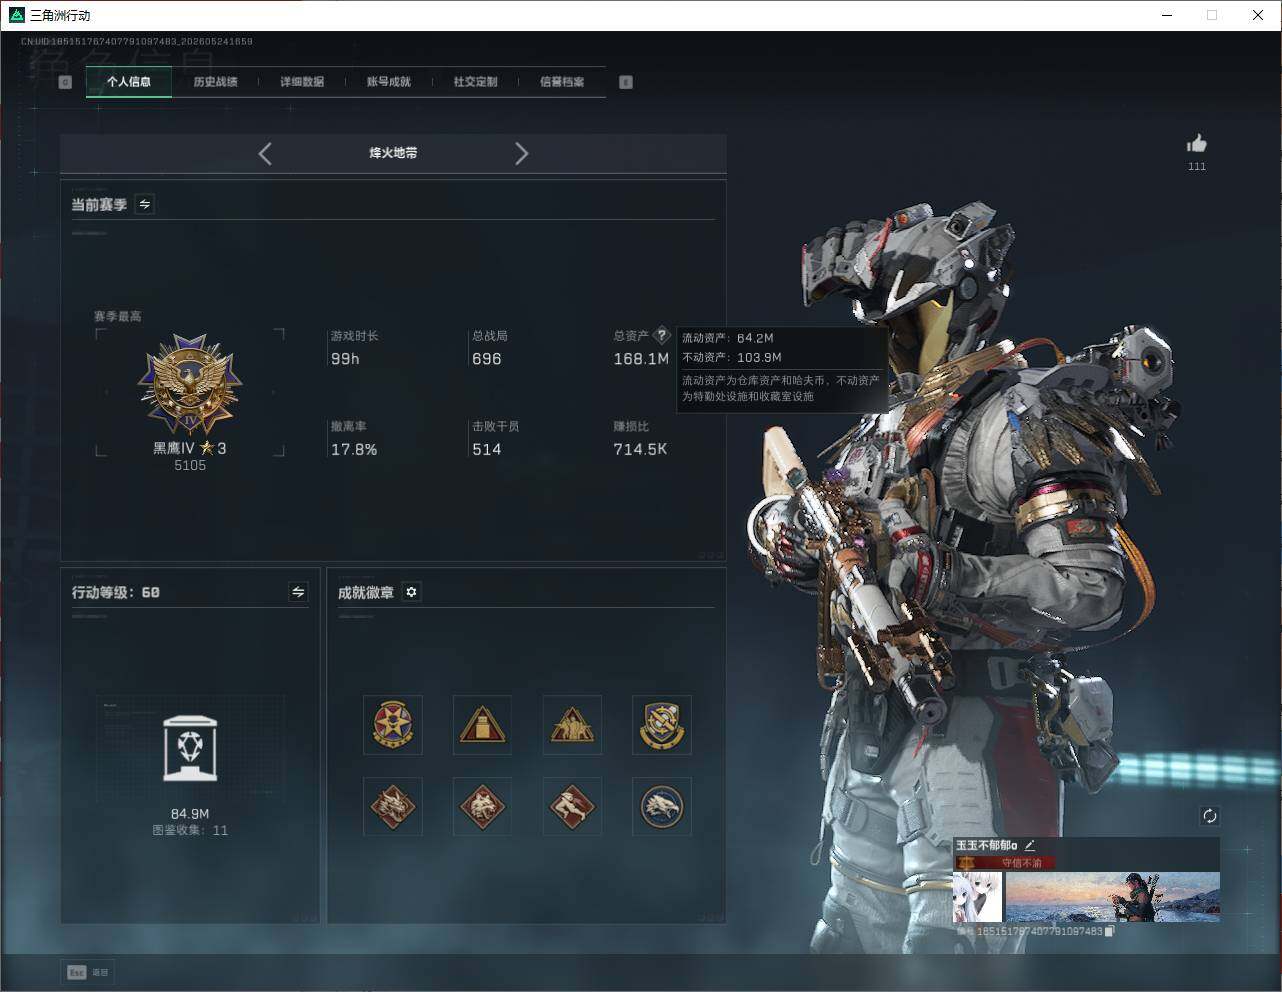Click the 不动资产: 103.9M tooltip line

[732, 357]
